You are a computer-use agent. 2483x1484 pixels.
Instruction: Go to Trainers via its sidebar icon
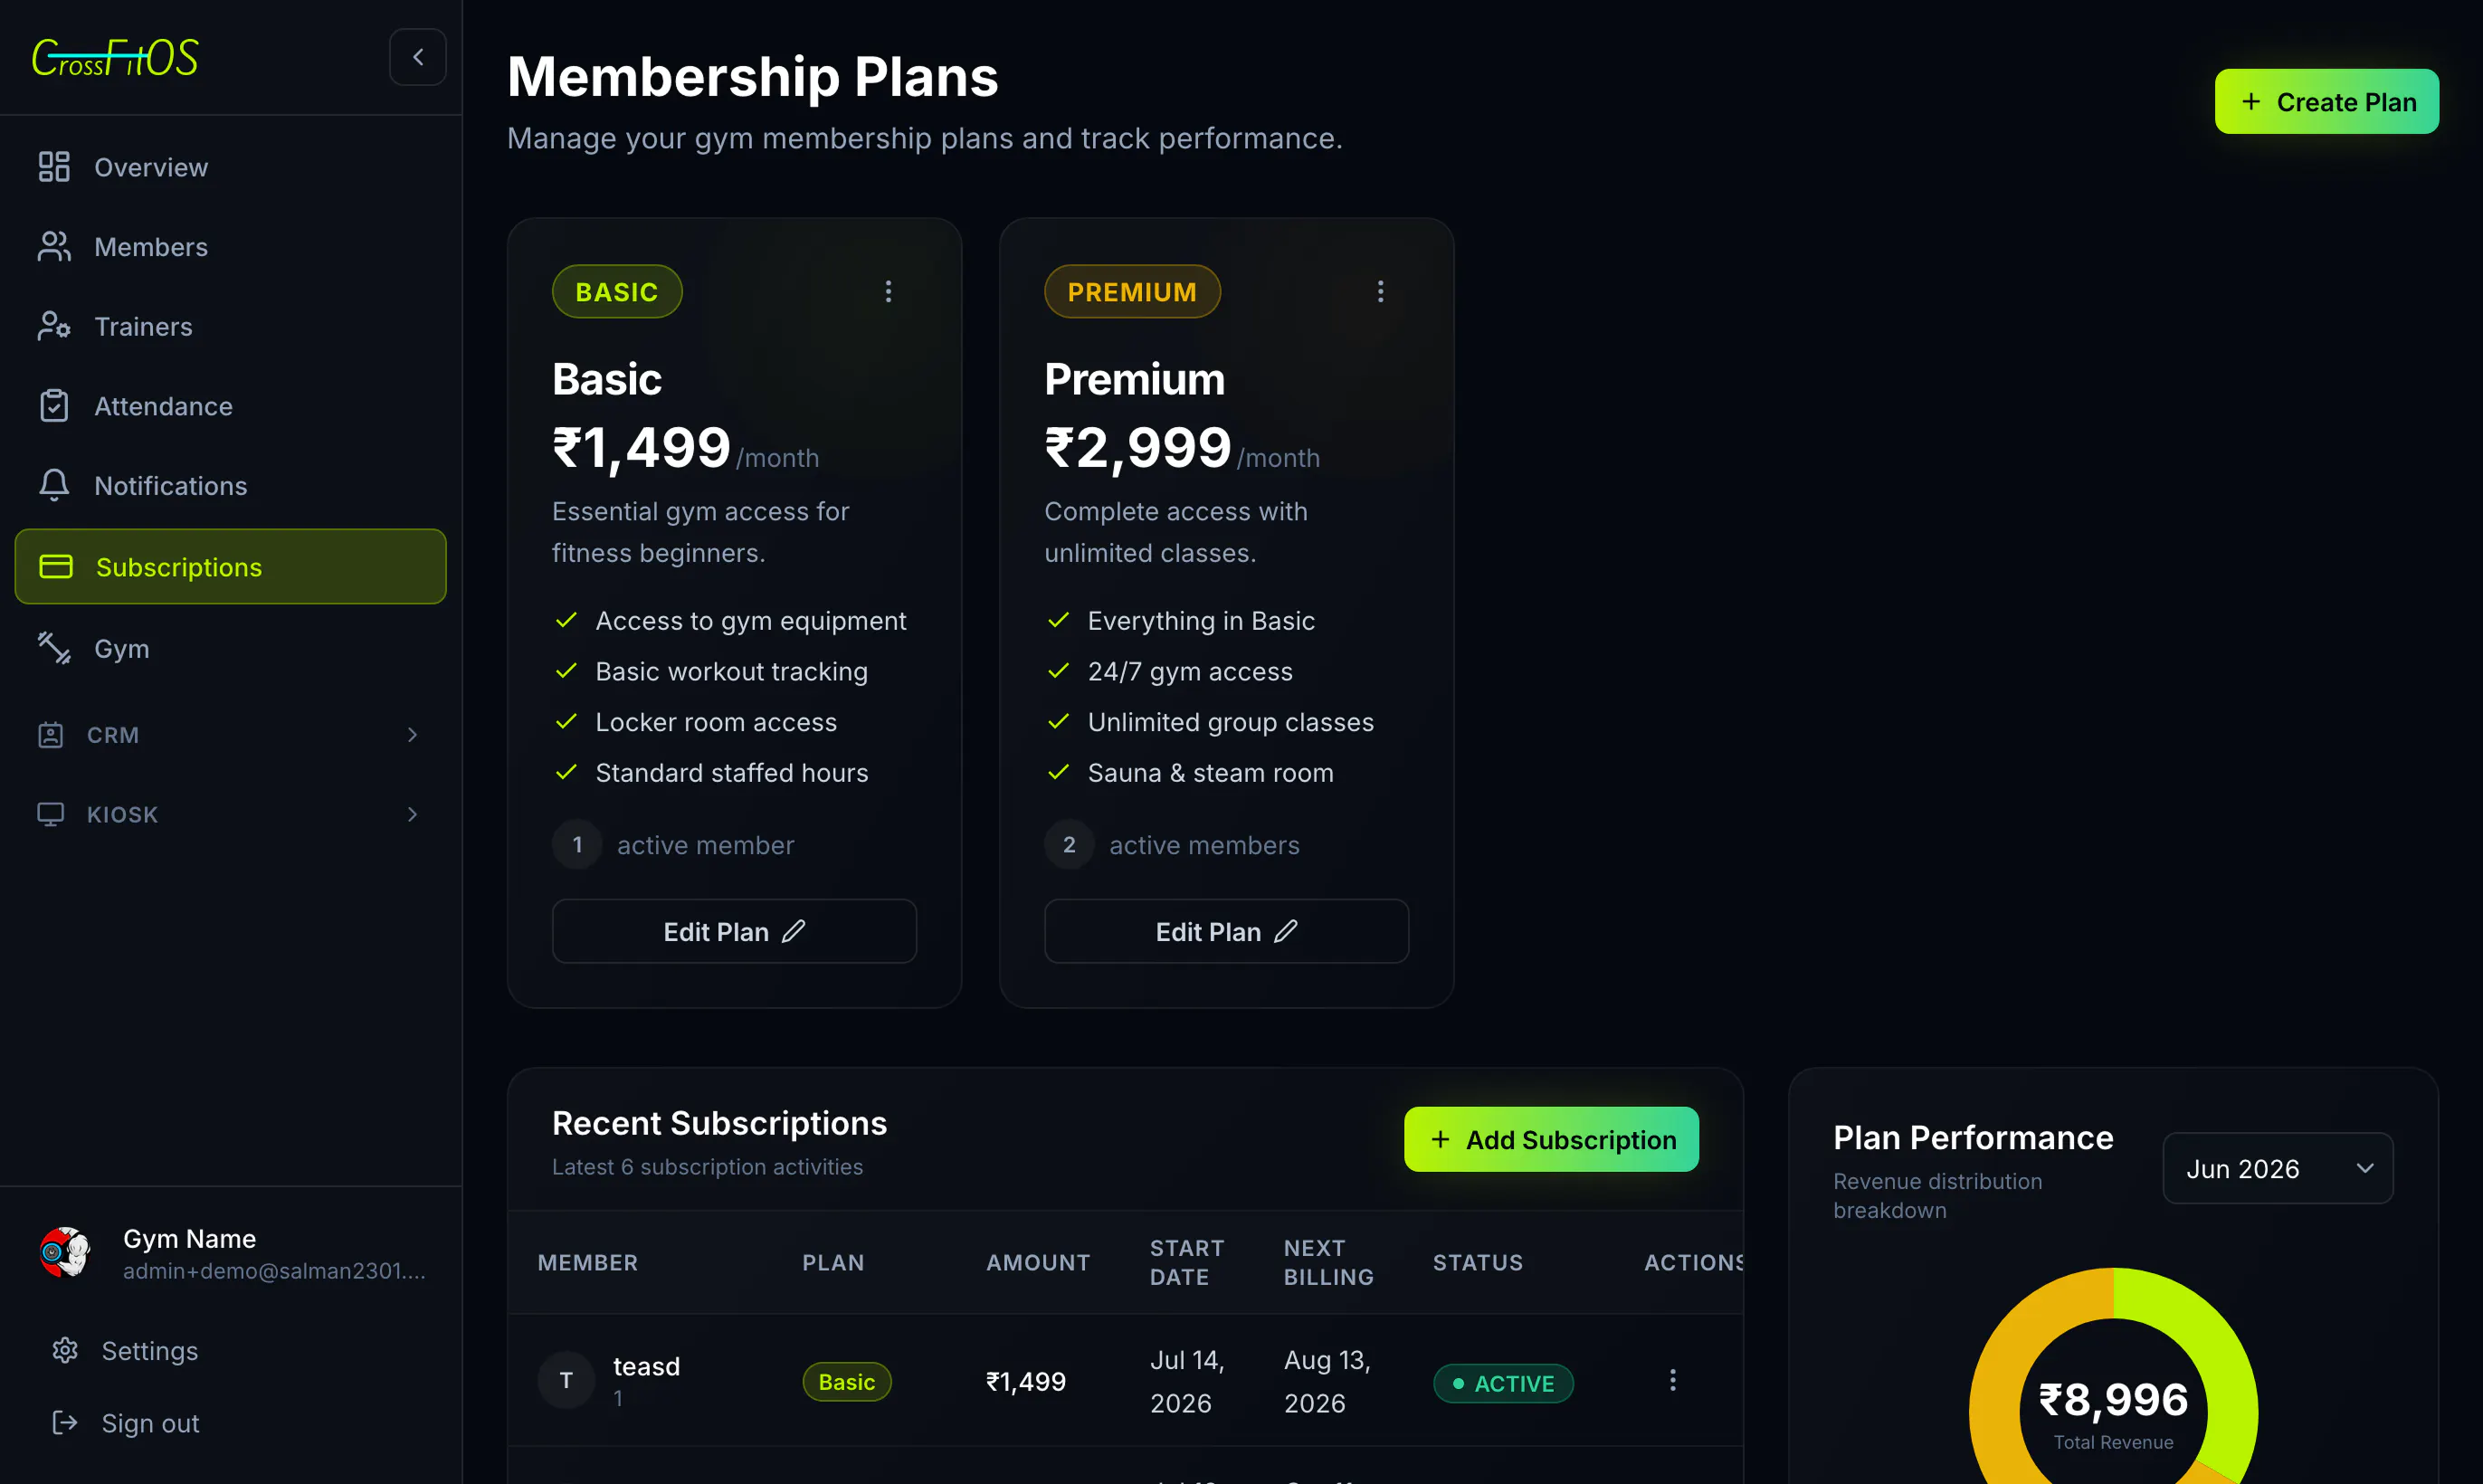pos(54,326)
